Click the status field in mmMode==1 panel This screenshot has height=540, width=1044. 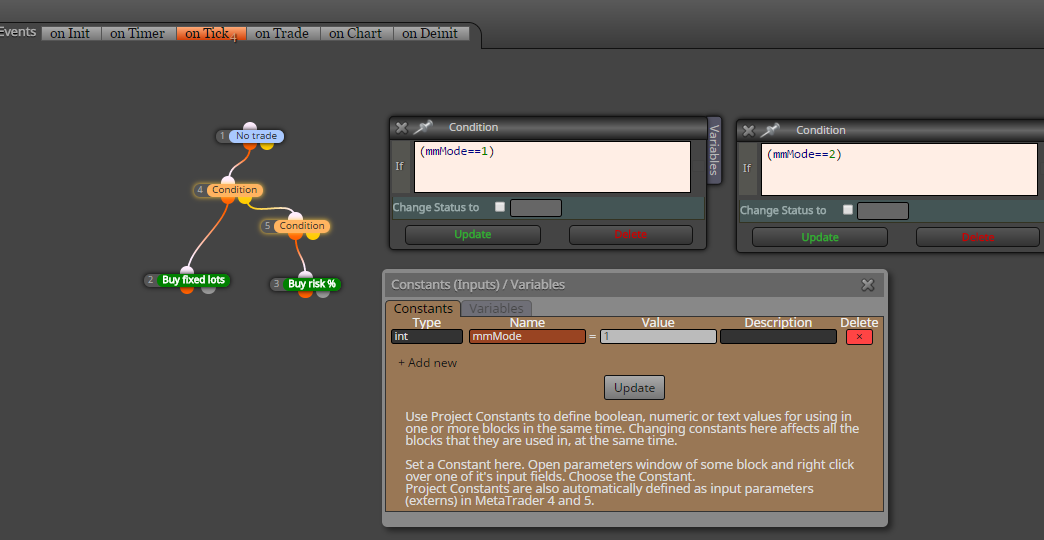click(x=536, y=208)
